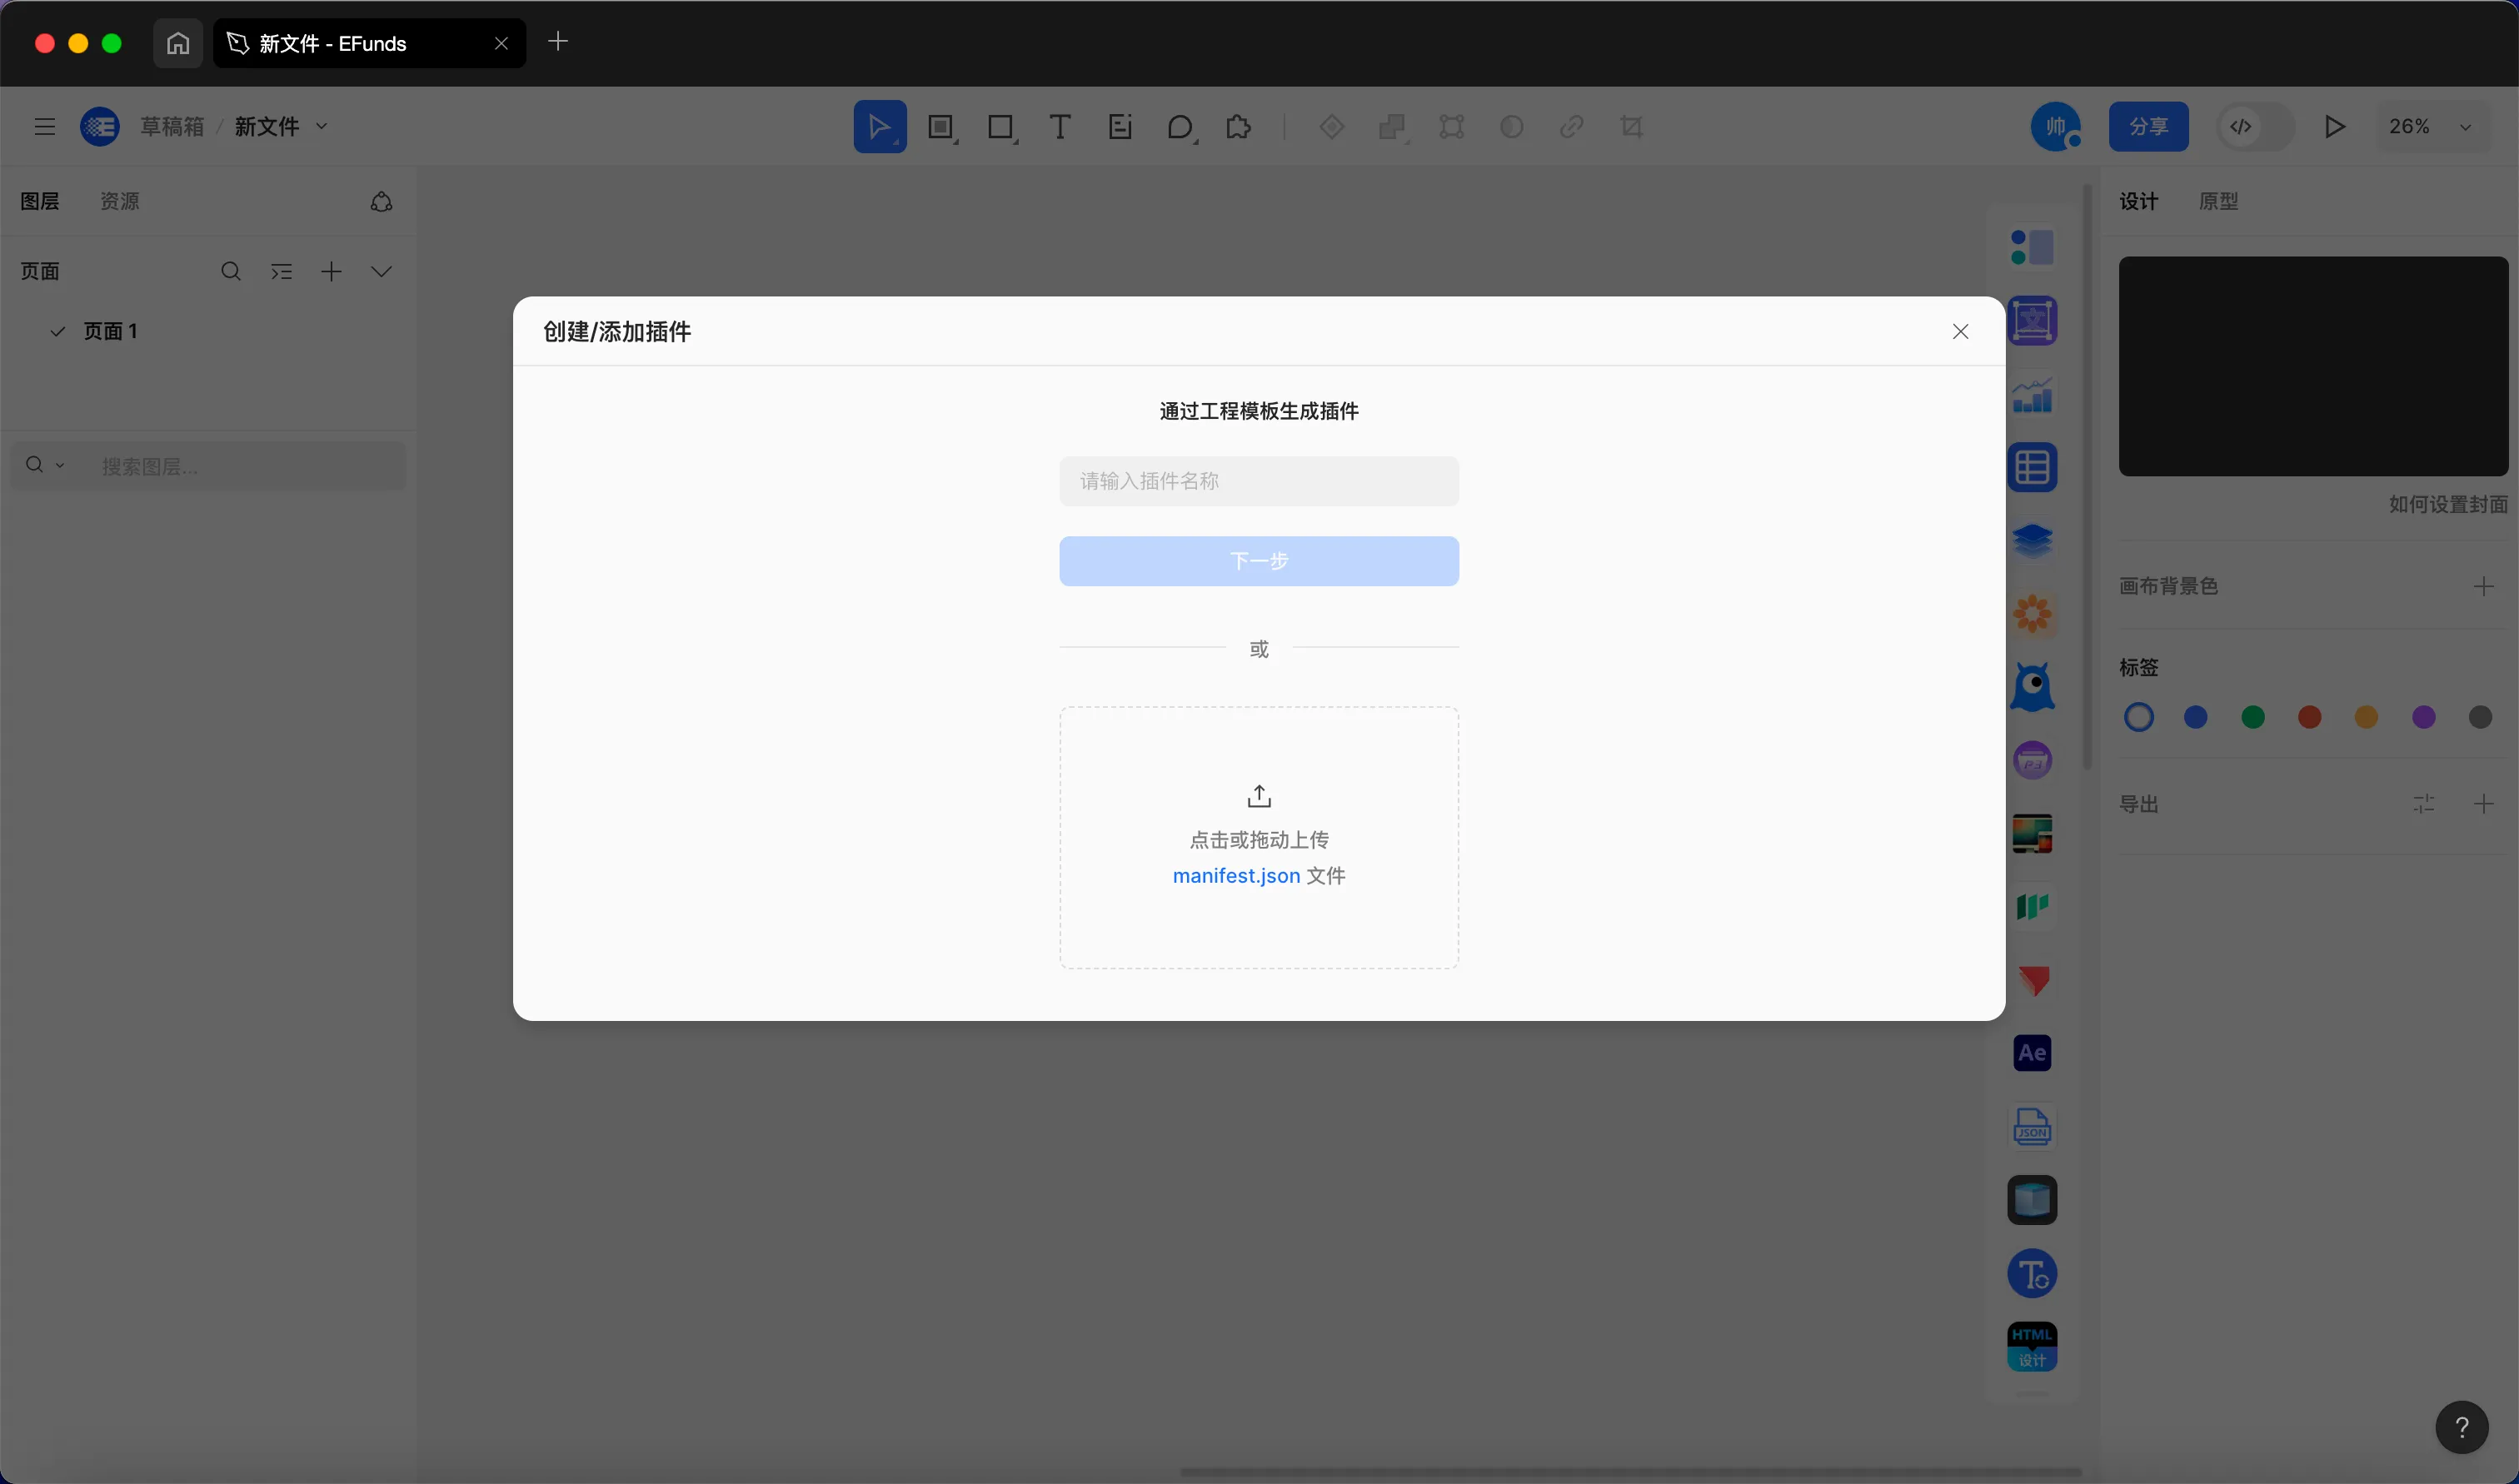This screenshot has width=2519, height=1484.
Task: Open the JSON plugin in sidebar
Action: (x=2032, y=1127)
